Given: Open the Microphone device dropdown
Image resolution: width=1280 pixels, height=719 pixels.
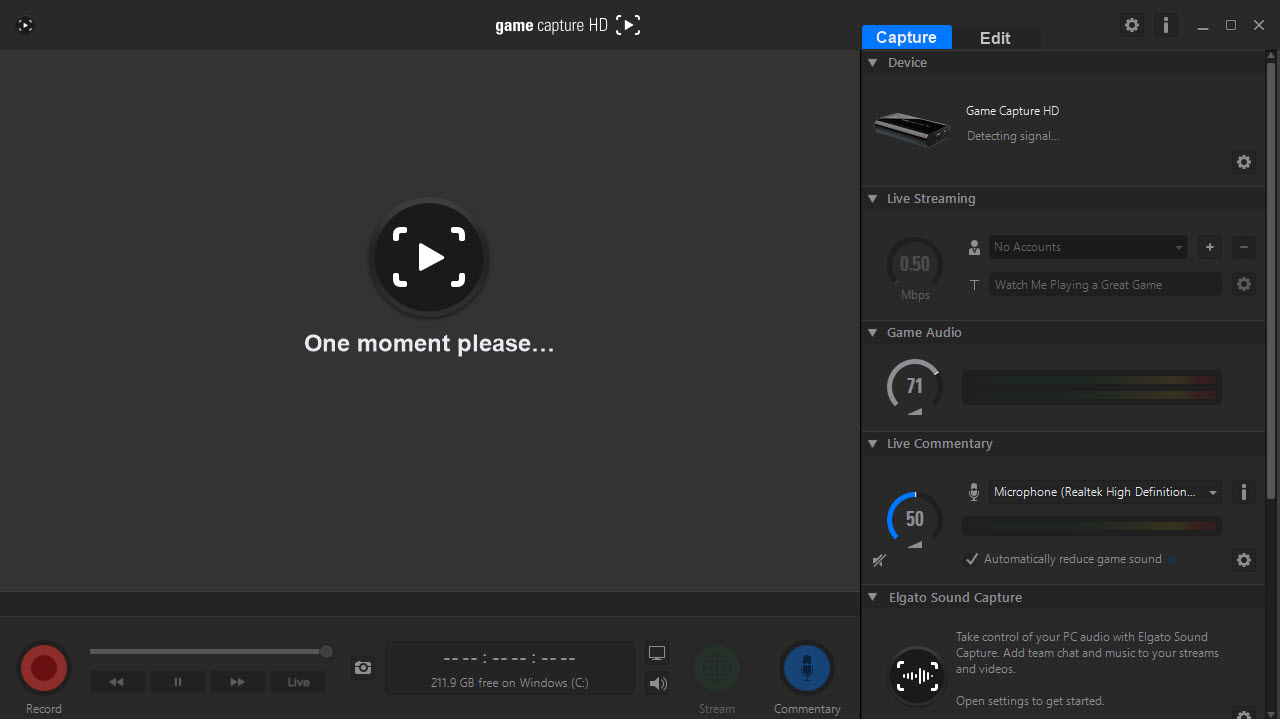Looking at the screenshot, I should click(x=1105, y=492).
